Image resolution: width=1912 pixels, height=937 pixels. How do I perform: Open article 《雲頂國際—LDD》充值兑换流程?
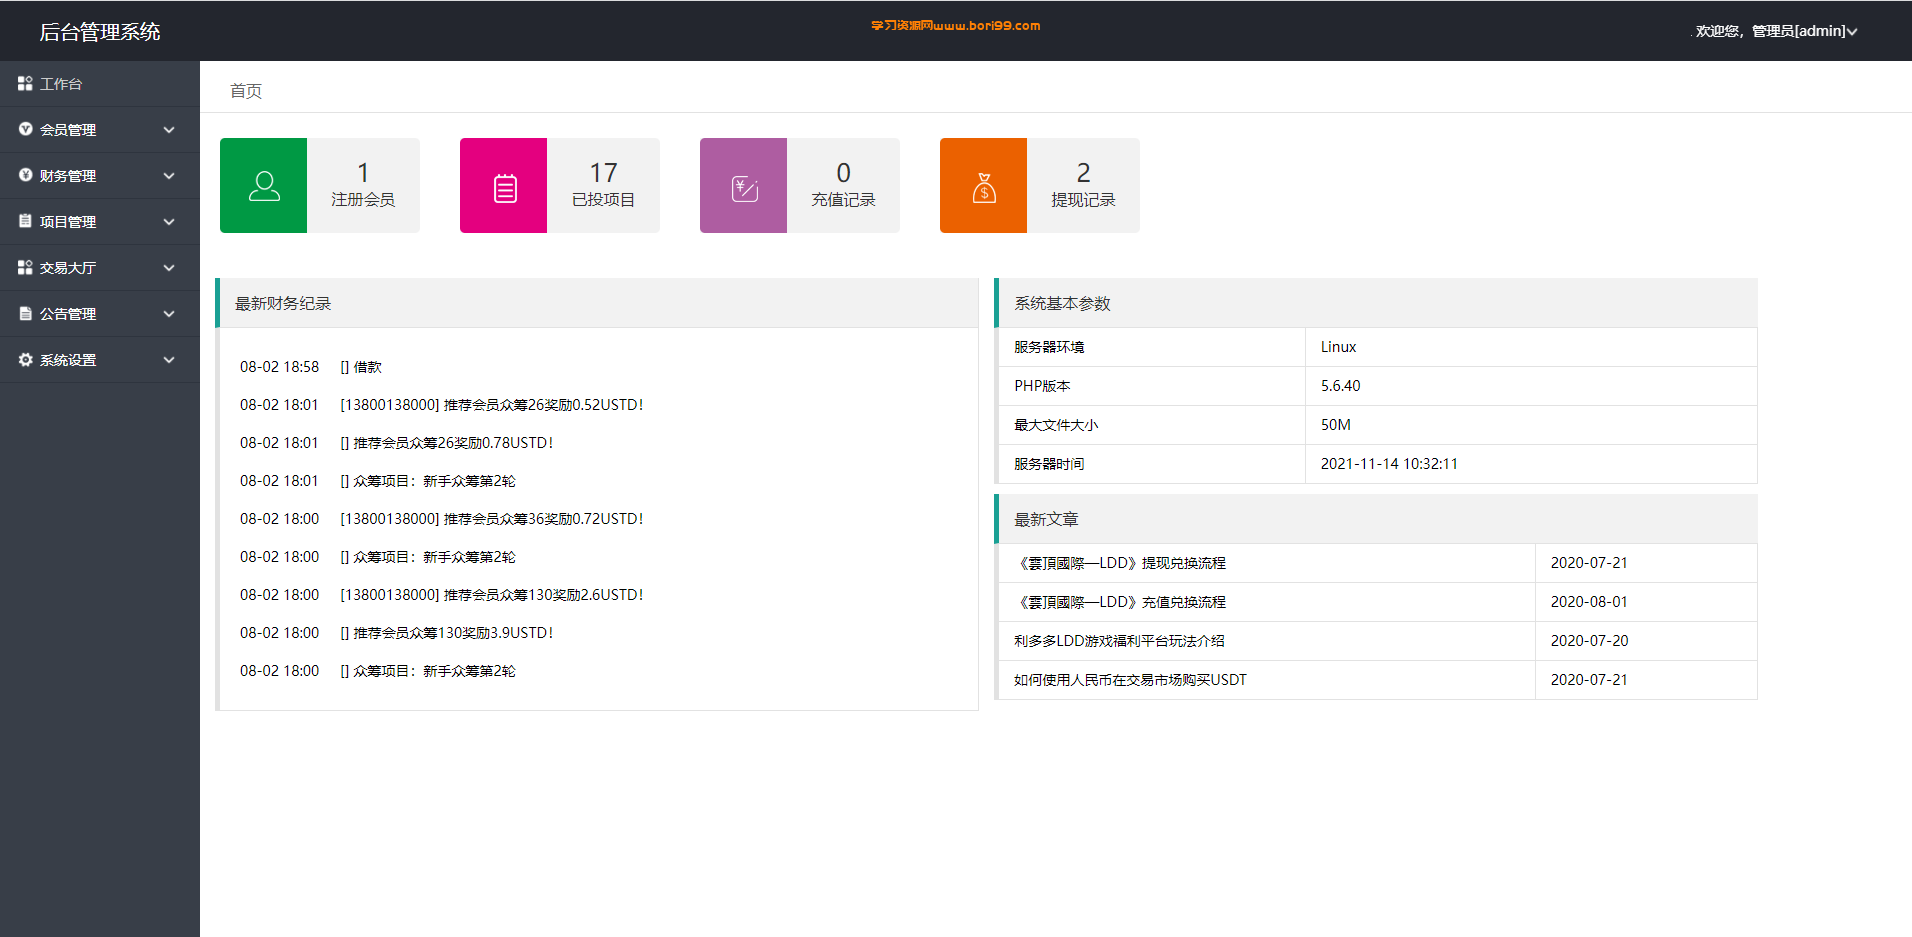pos(1120,602)
